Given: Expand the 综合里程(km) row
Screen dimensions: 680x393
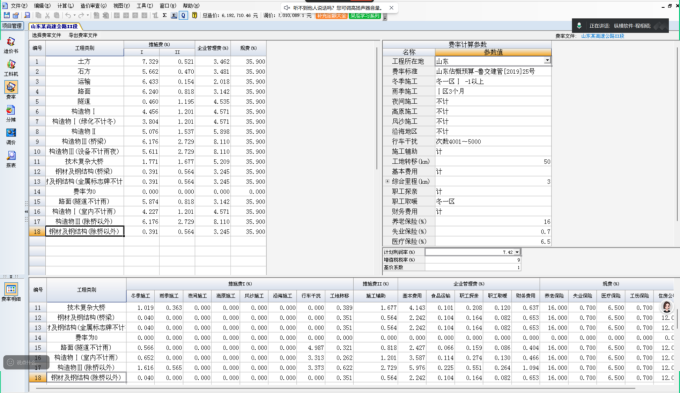Looking at the screenshot, I should tap(387, 181).
